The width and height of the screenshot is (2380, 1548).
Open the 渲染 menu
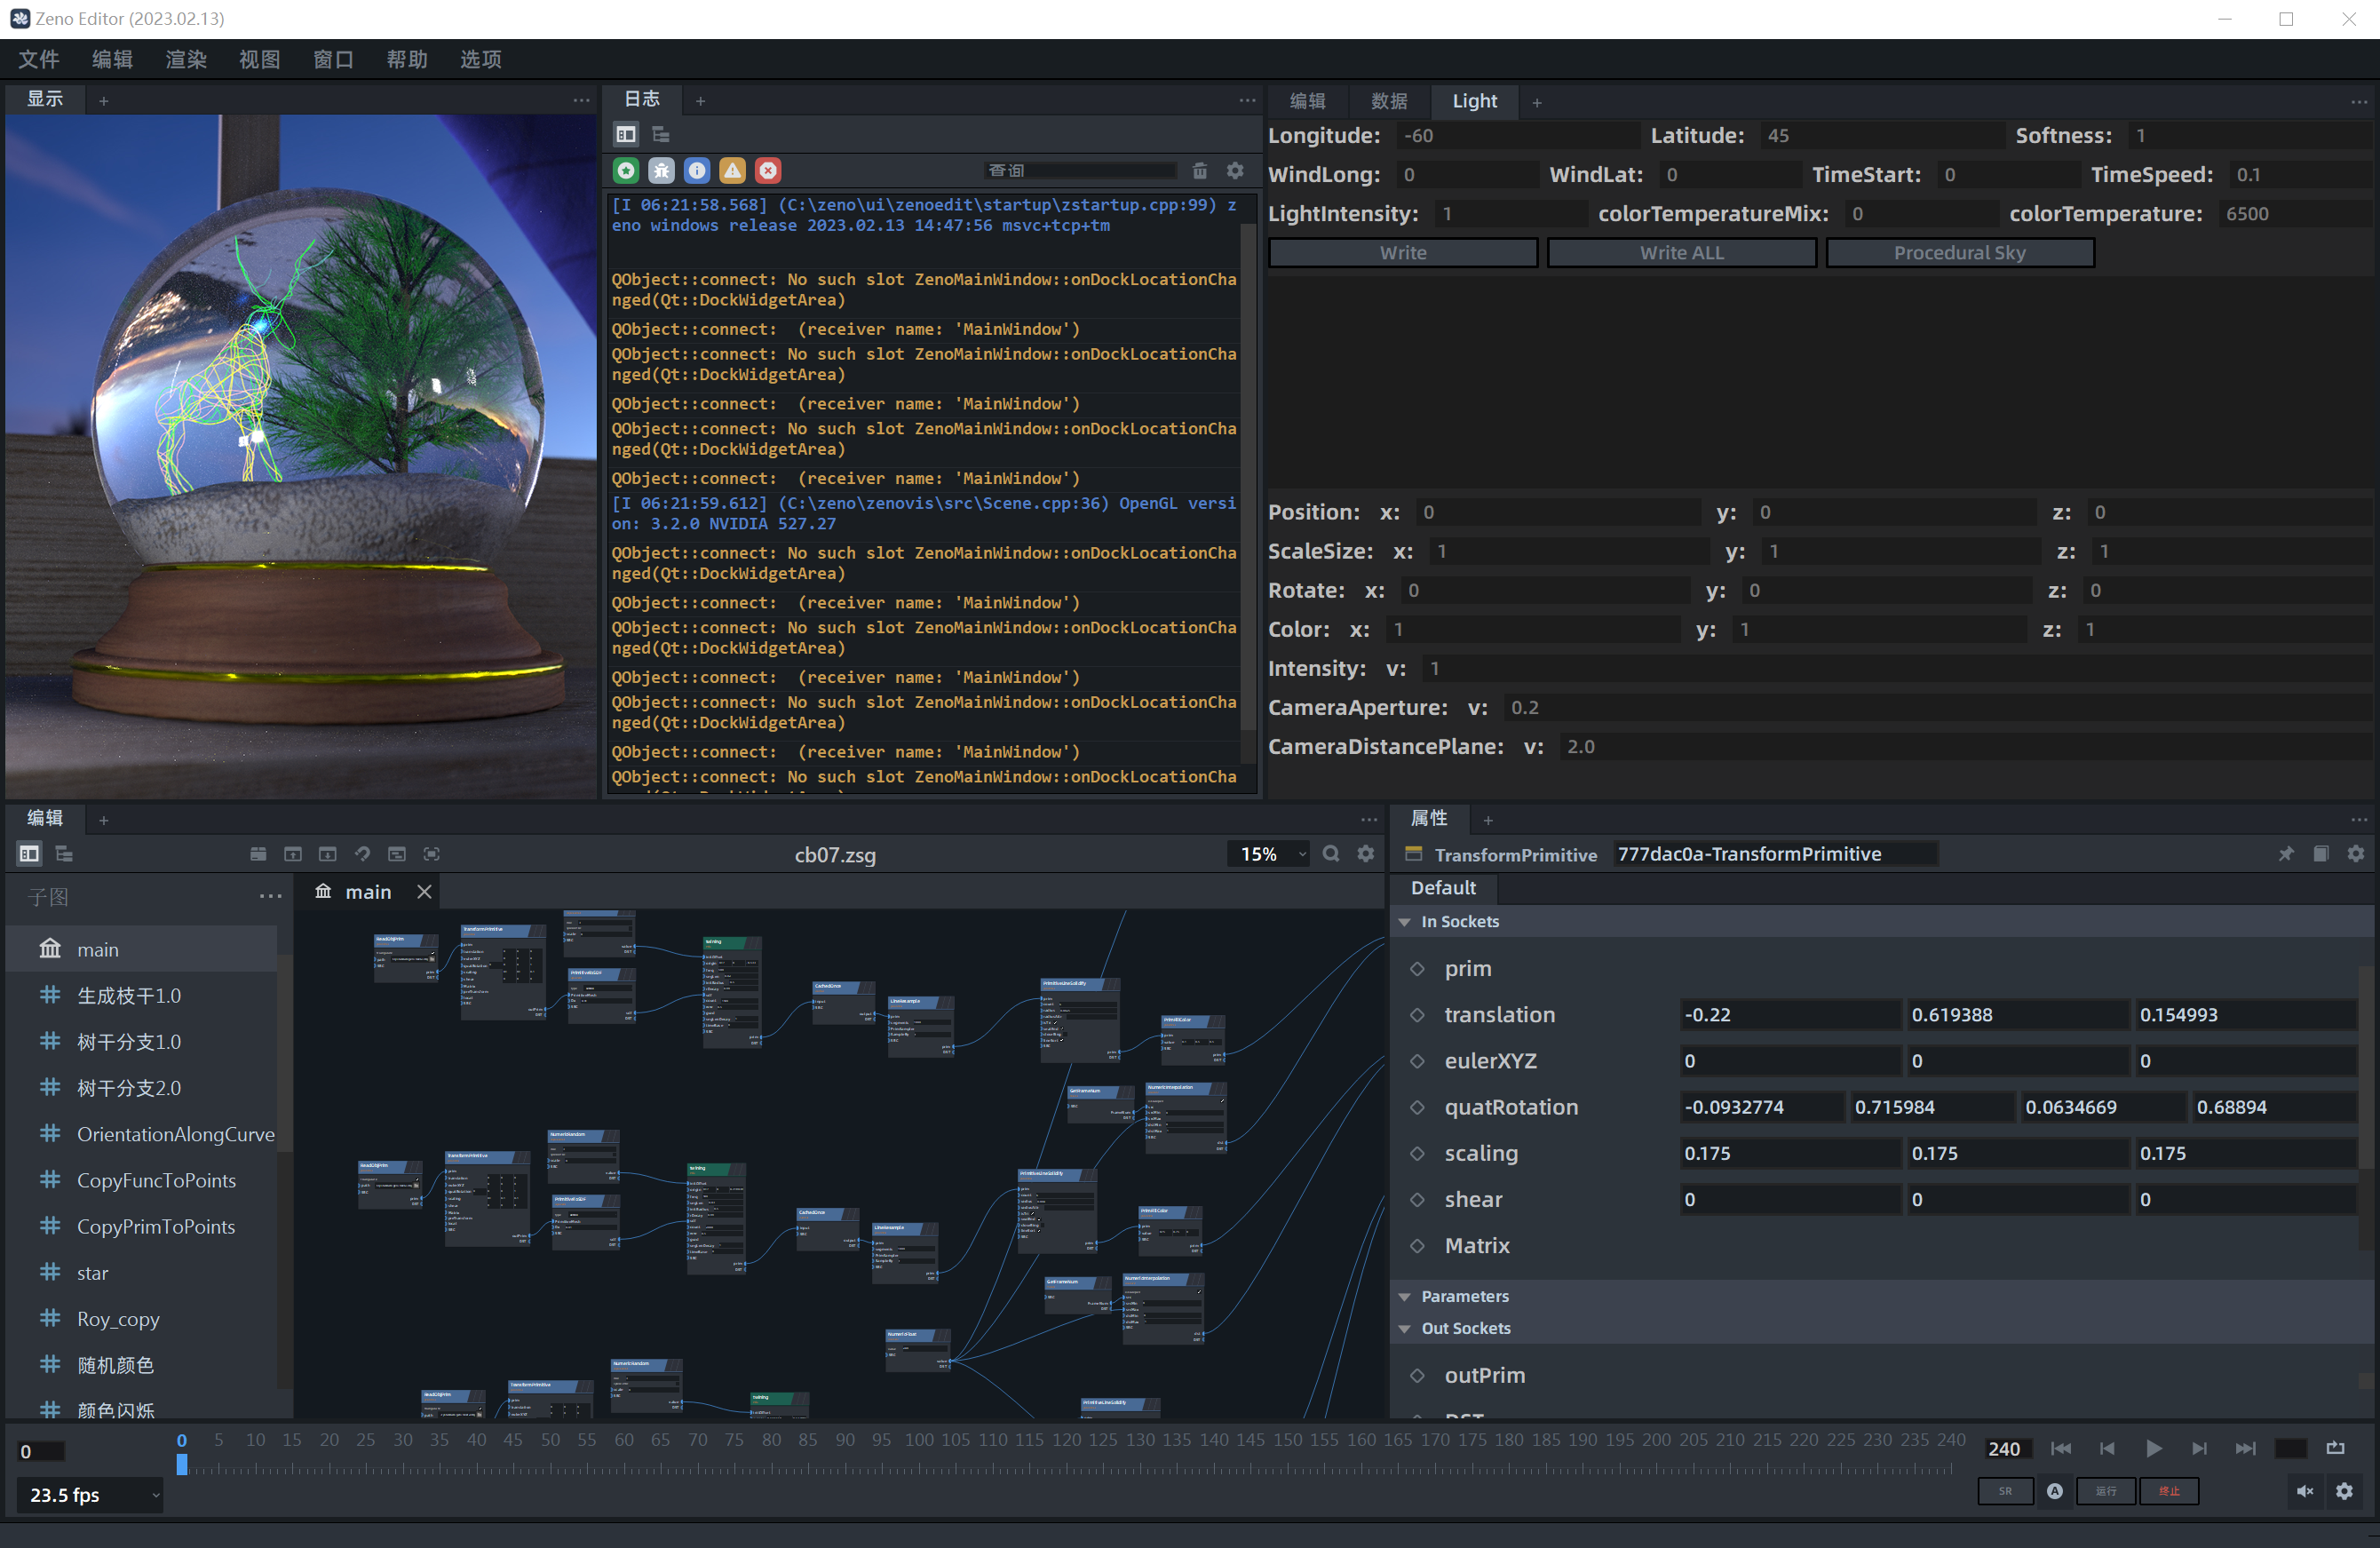186,59
